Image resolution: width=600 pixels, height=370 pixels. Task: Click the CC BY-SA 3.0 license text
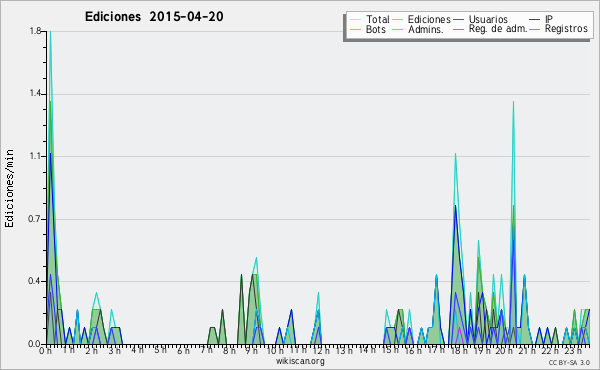[x=569, y=363]
